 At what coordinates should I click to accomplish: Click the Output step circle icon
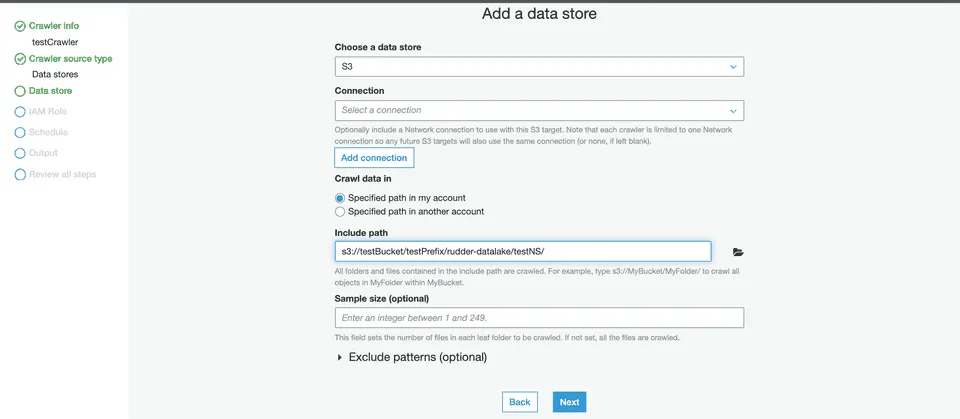[x=20, y=153]
